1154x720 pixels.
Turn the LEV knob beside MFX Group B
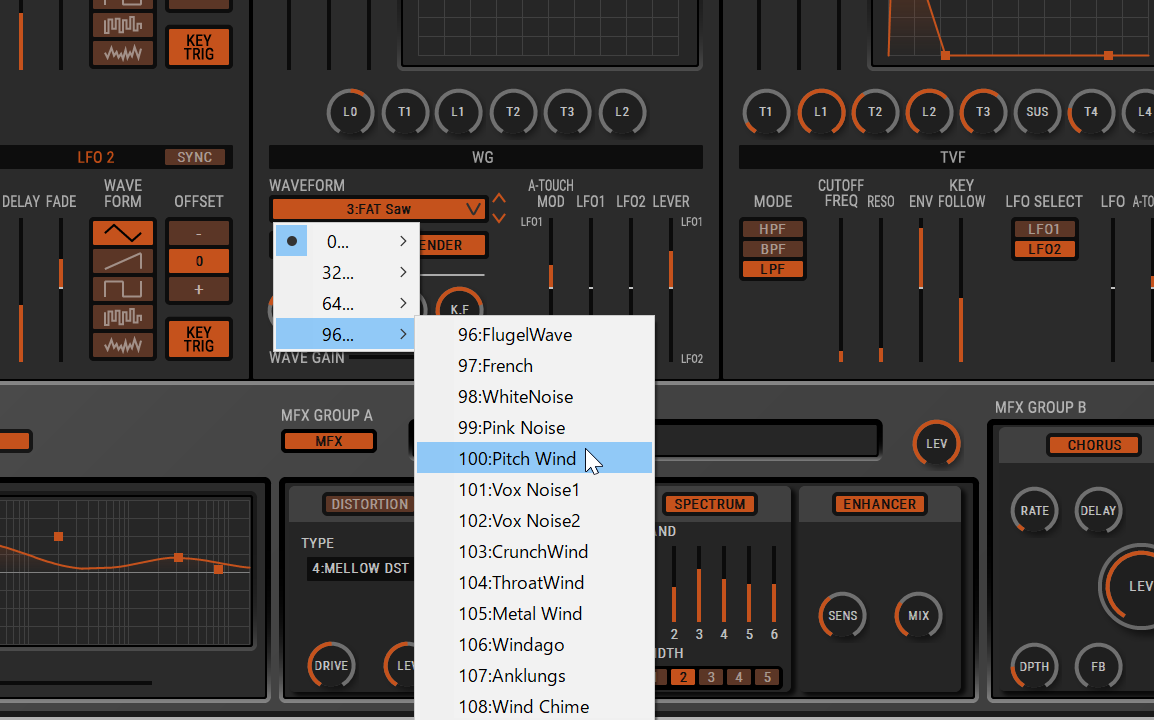(x=936, y=444)
